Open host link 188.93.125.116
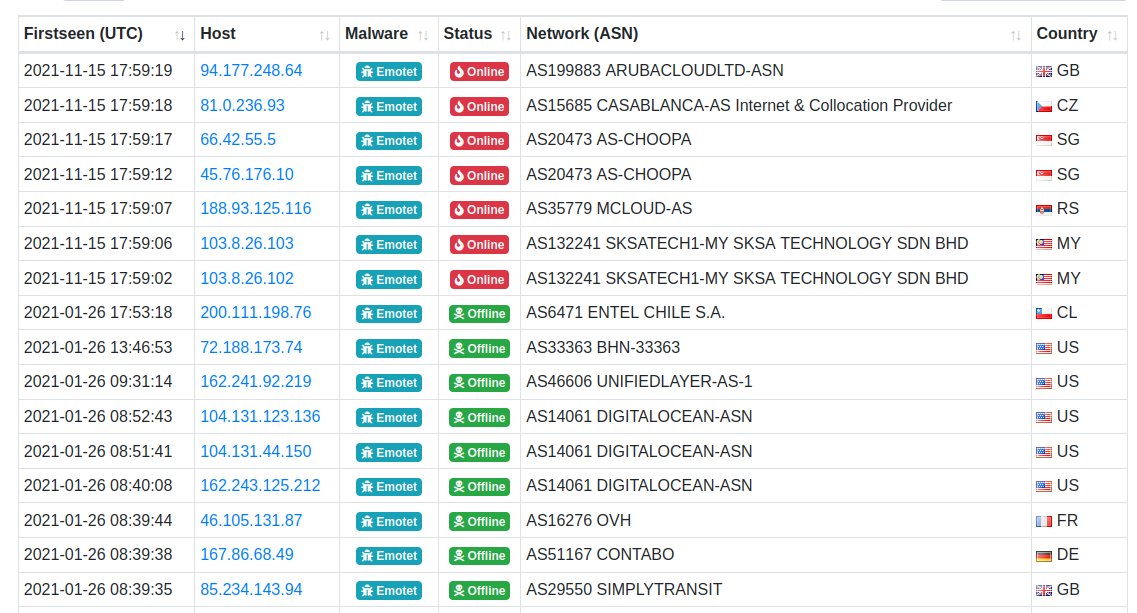1137x613 pixels. 255,209
